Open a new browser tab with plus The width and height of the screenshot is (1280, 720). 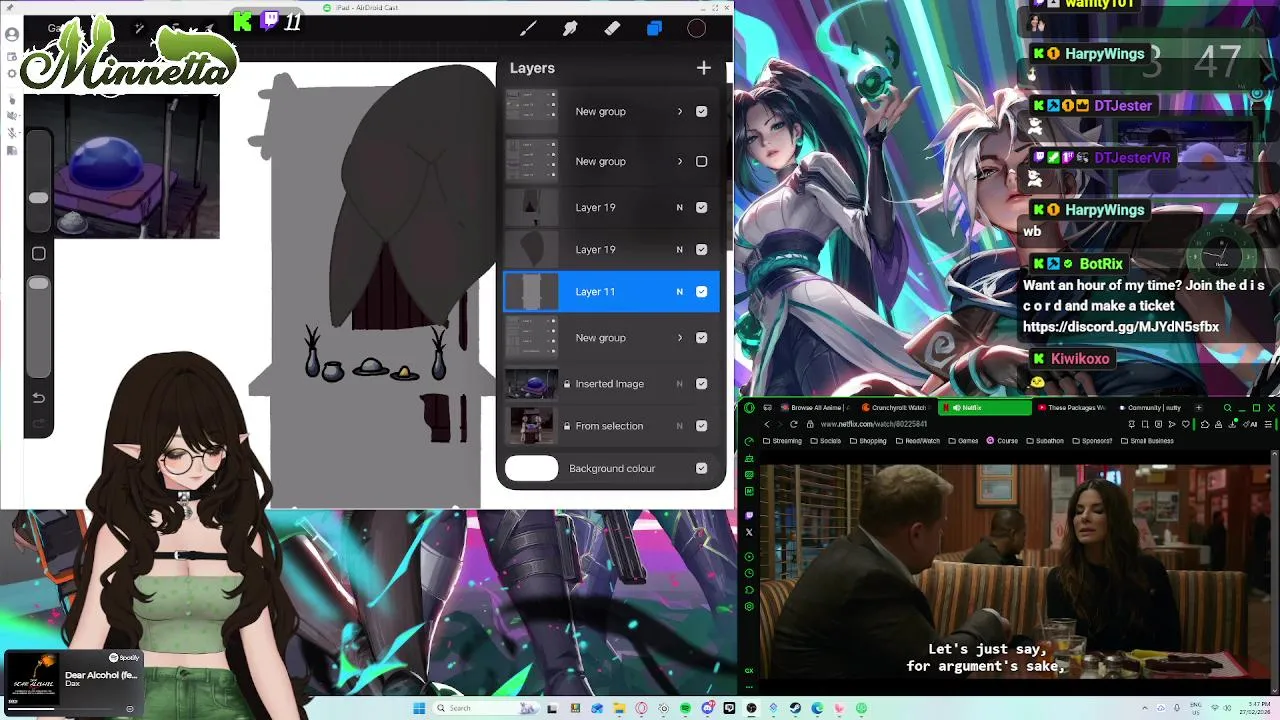point(1198,408)
